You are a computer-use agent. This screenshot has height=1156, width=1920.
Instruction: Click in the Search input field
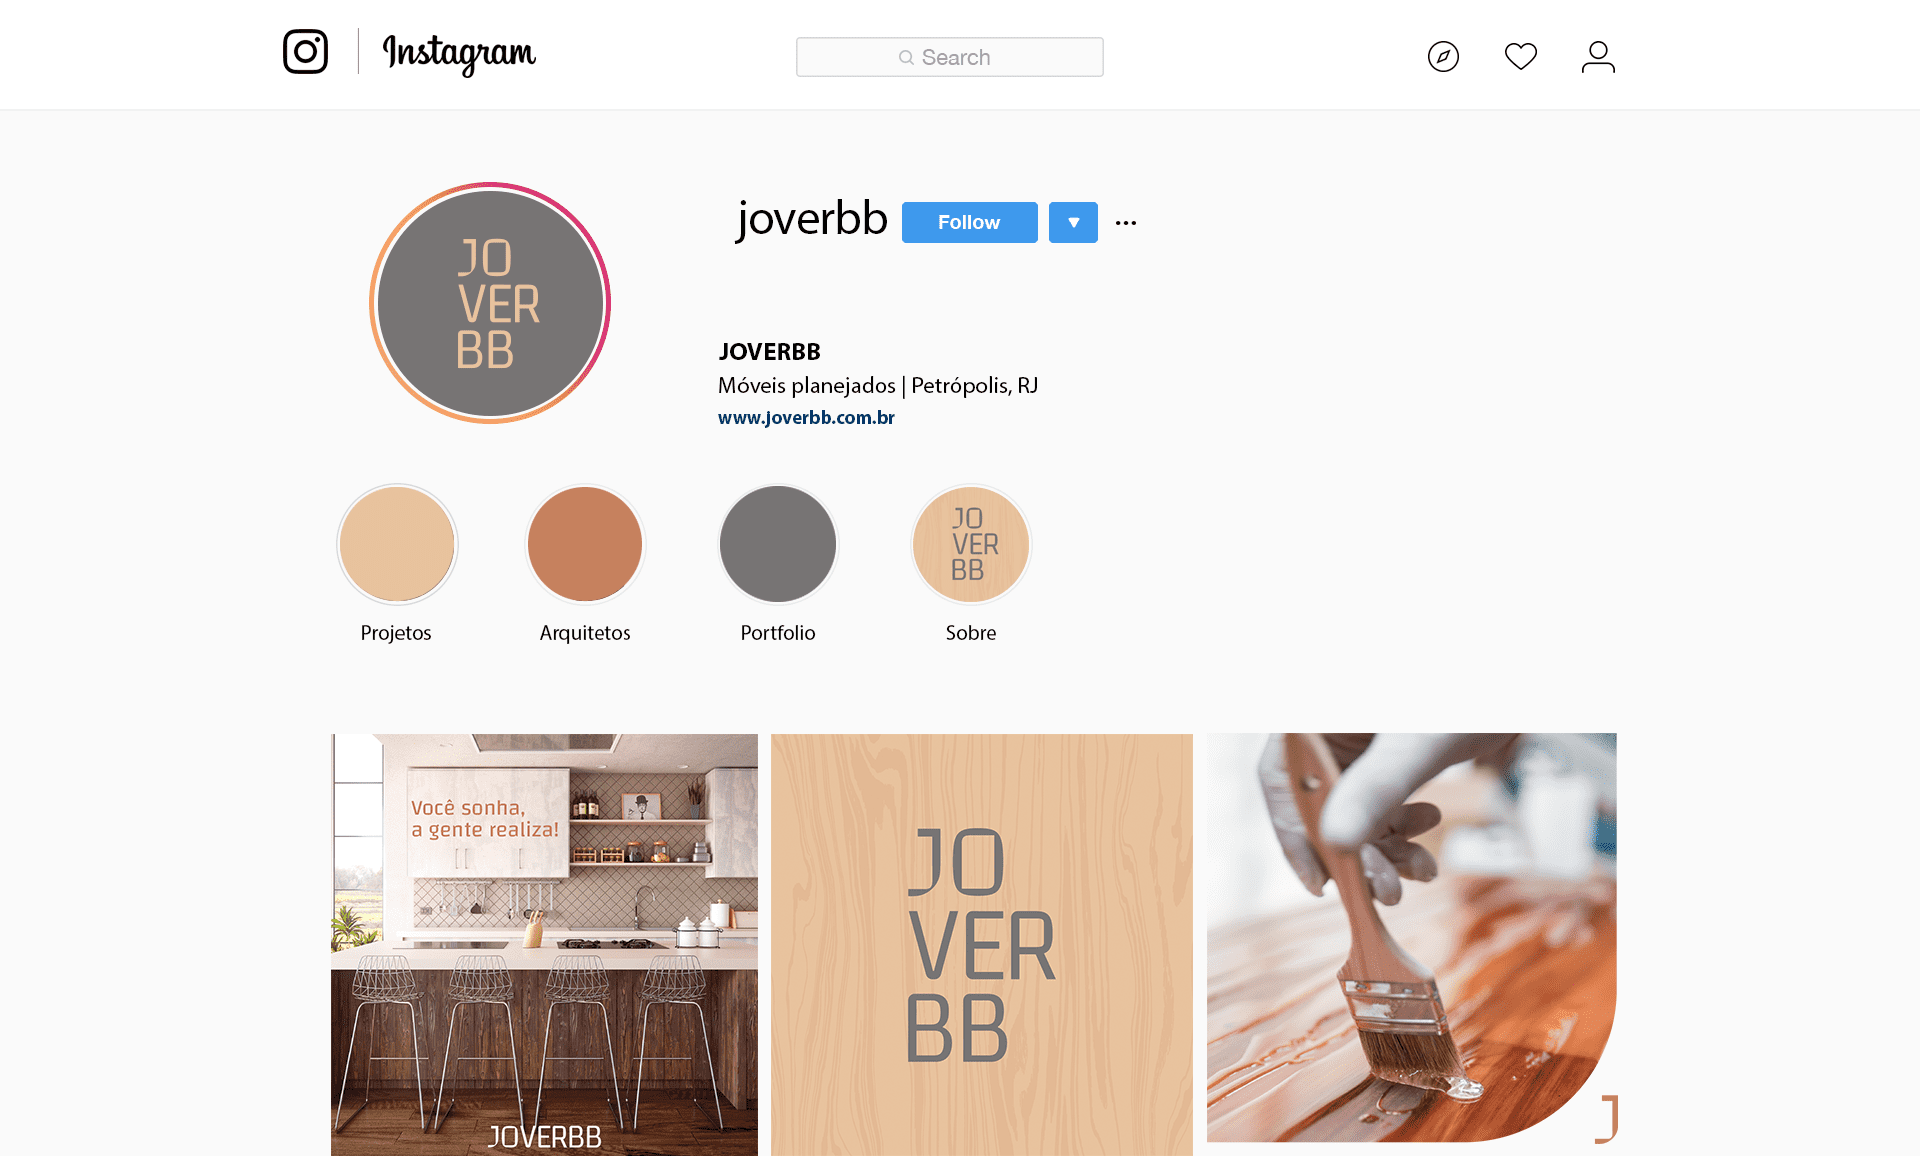point(950,57)
